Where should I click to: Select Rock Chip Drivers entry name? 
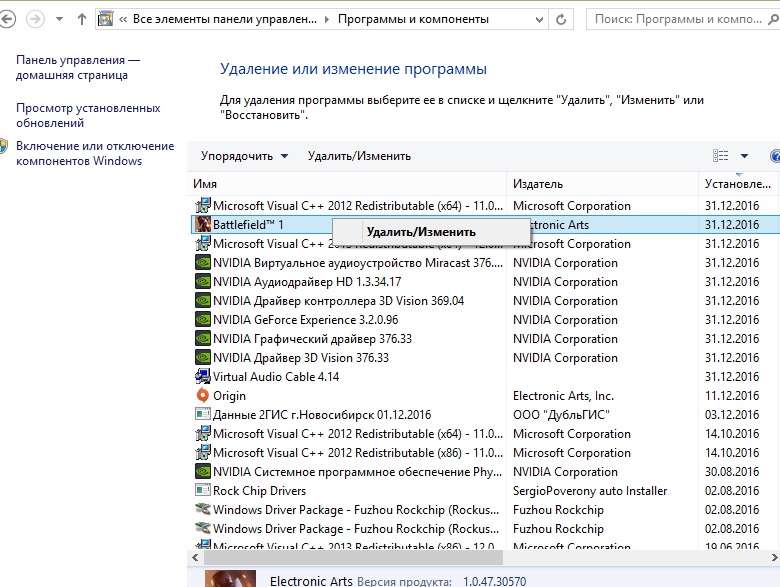click(259, 491)
